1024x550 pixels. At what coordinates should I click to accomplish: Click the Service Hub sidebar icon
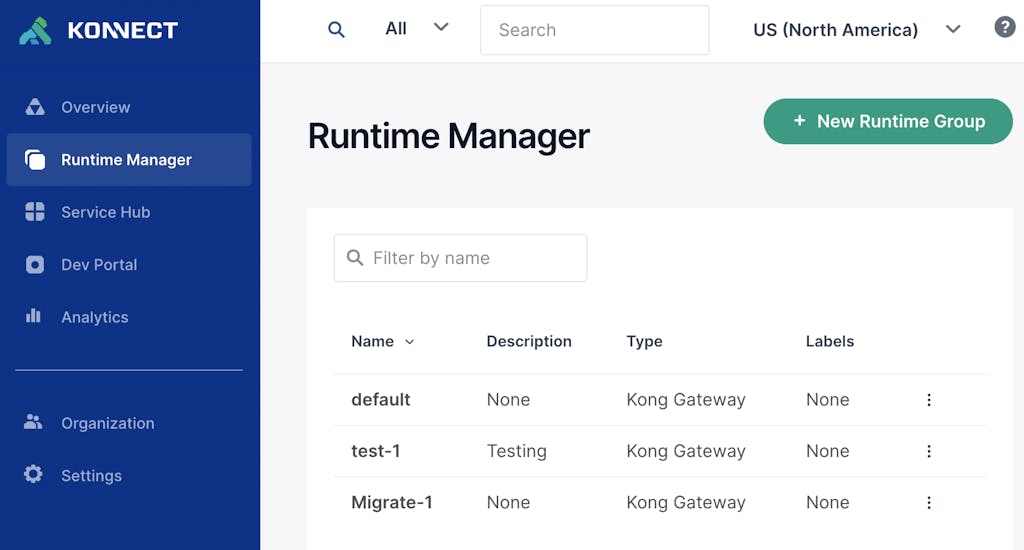pos(35,212)
